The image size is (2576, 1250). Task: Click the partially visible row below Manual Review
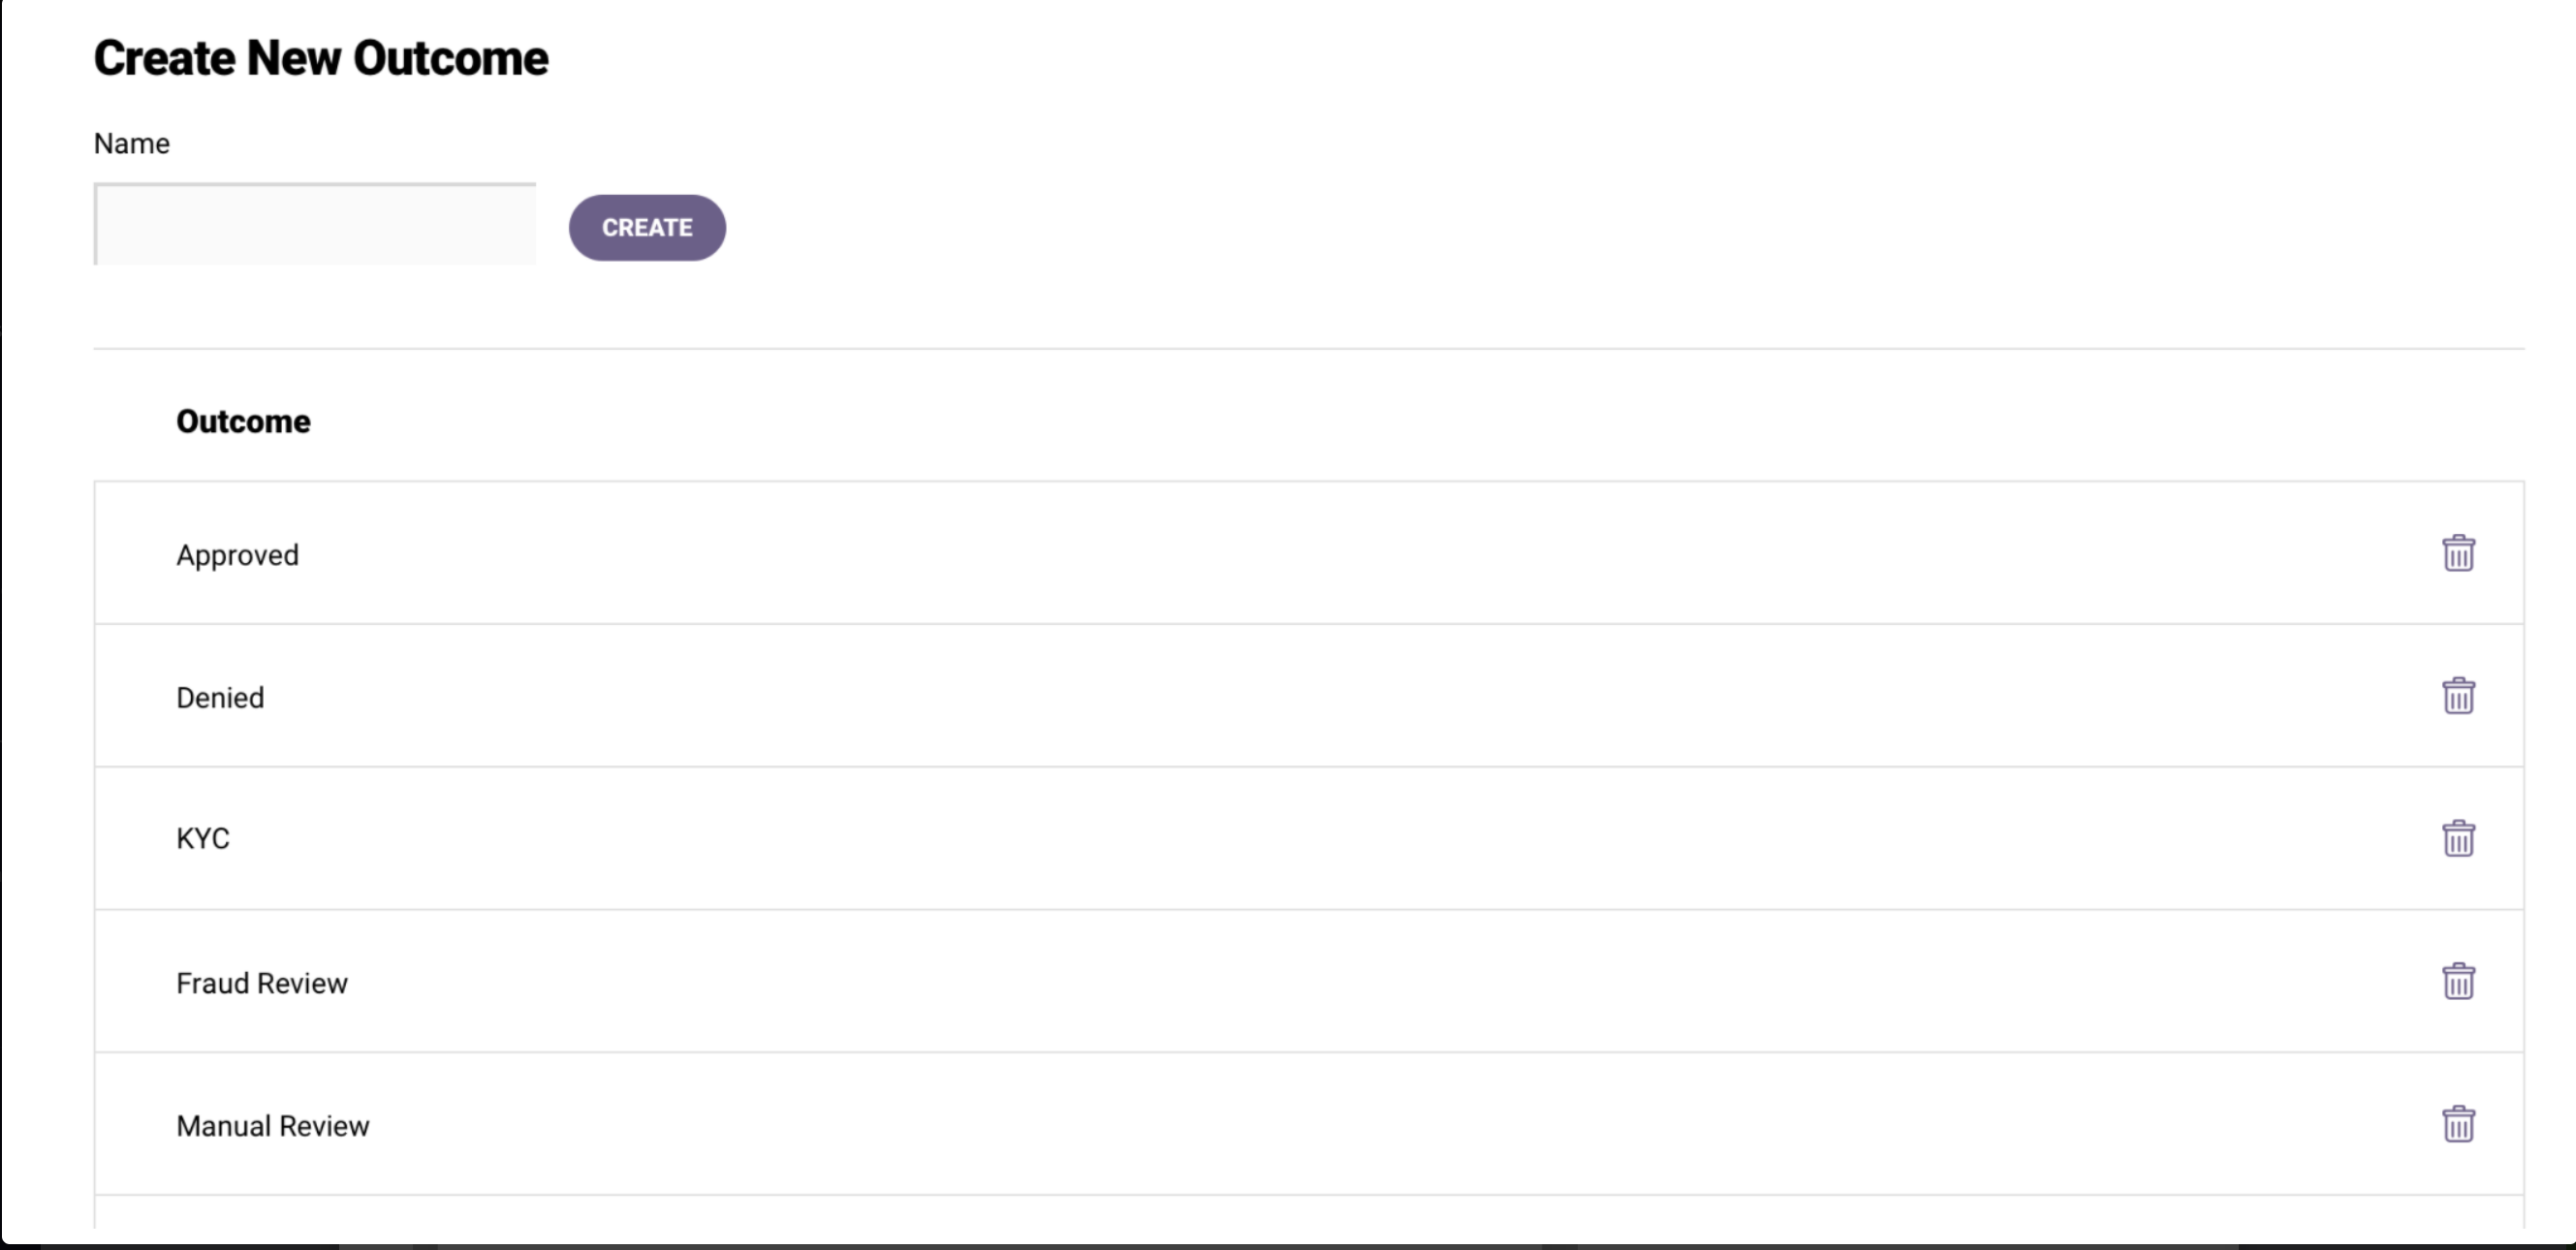[1309, 1212]
